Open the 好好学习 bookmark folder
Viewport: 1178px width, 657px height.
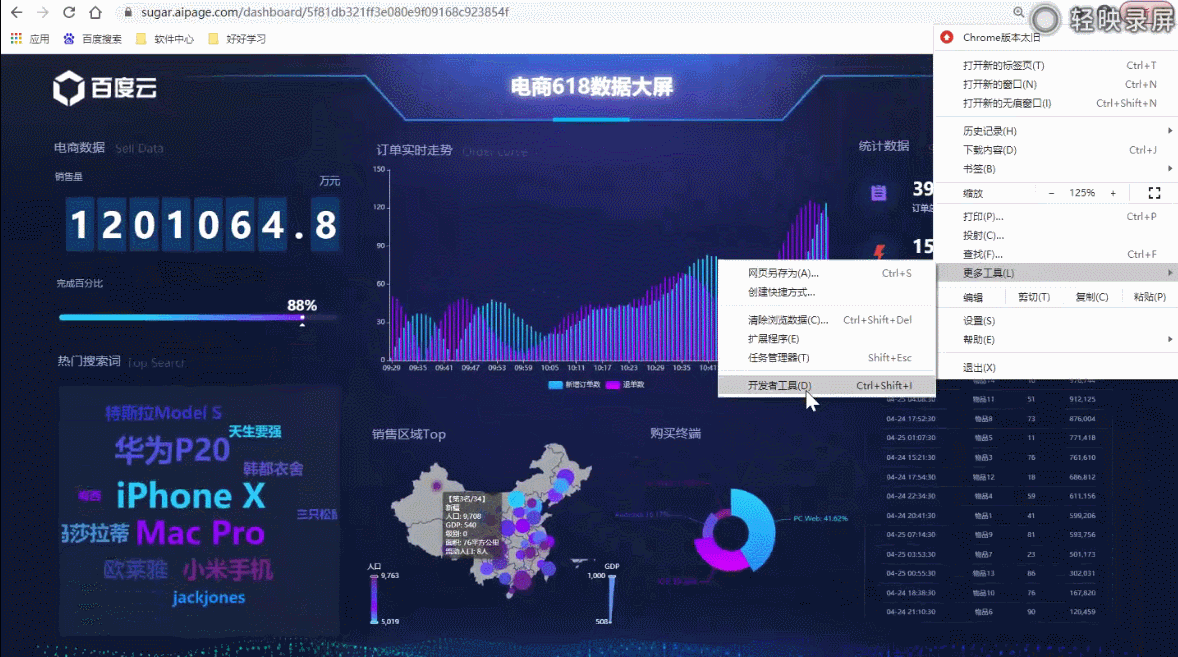tap(237, 38)
